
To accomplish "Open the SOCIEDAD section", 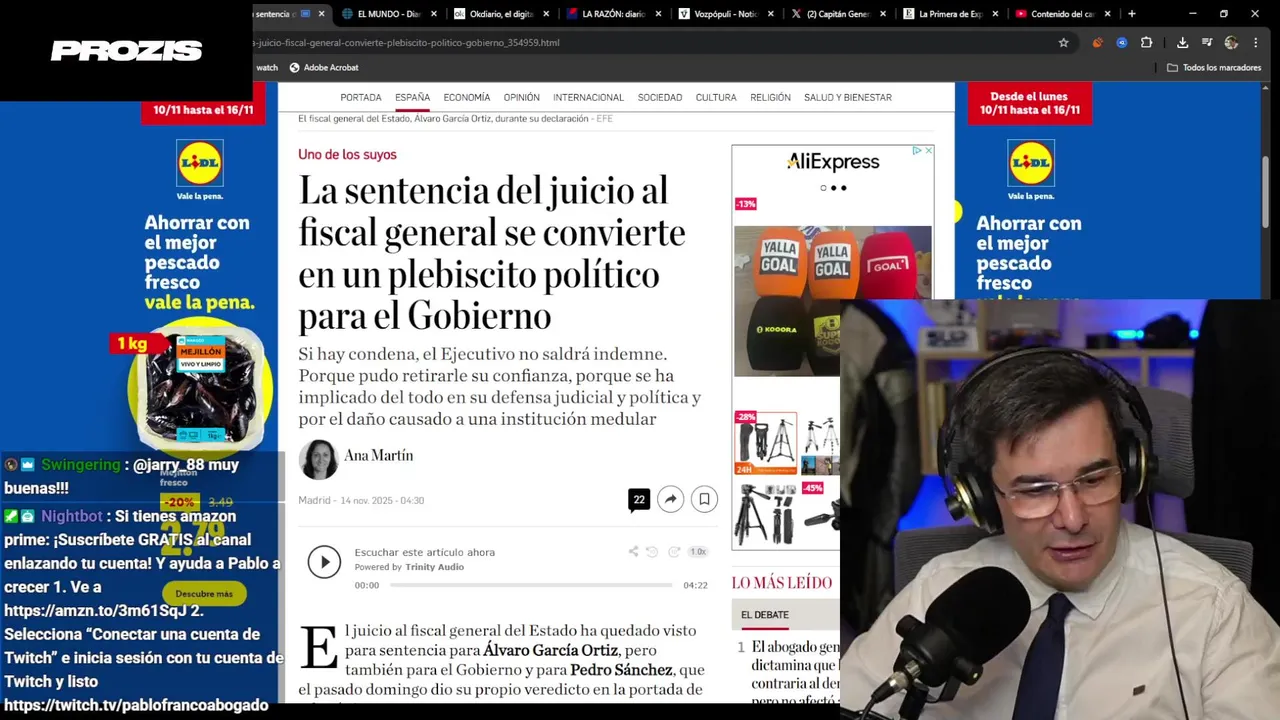I will (x=660, y=97).
